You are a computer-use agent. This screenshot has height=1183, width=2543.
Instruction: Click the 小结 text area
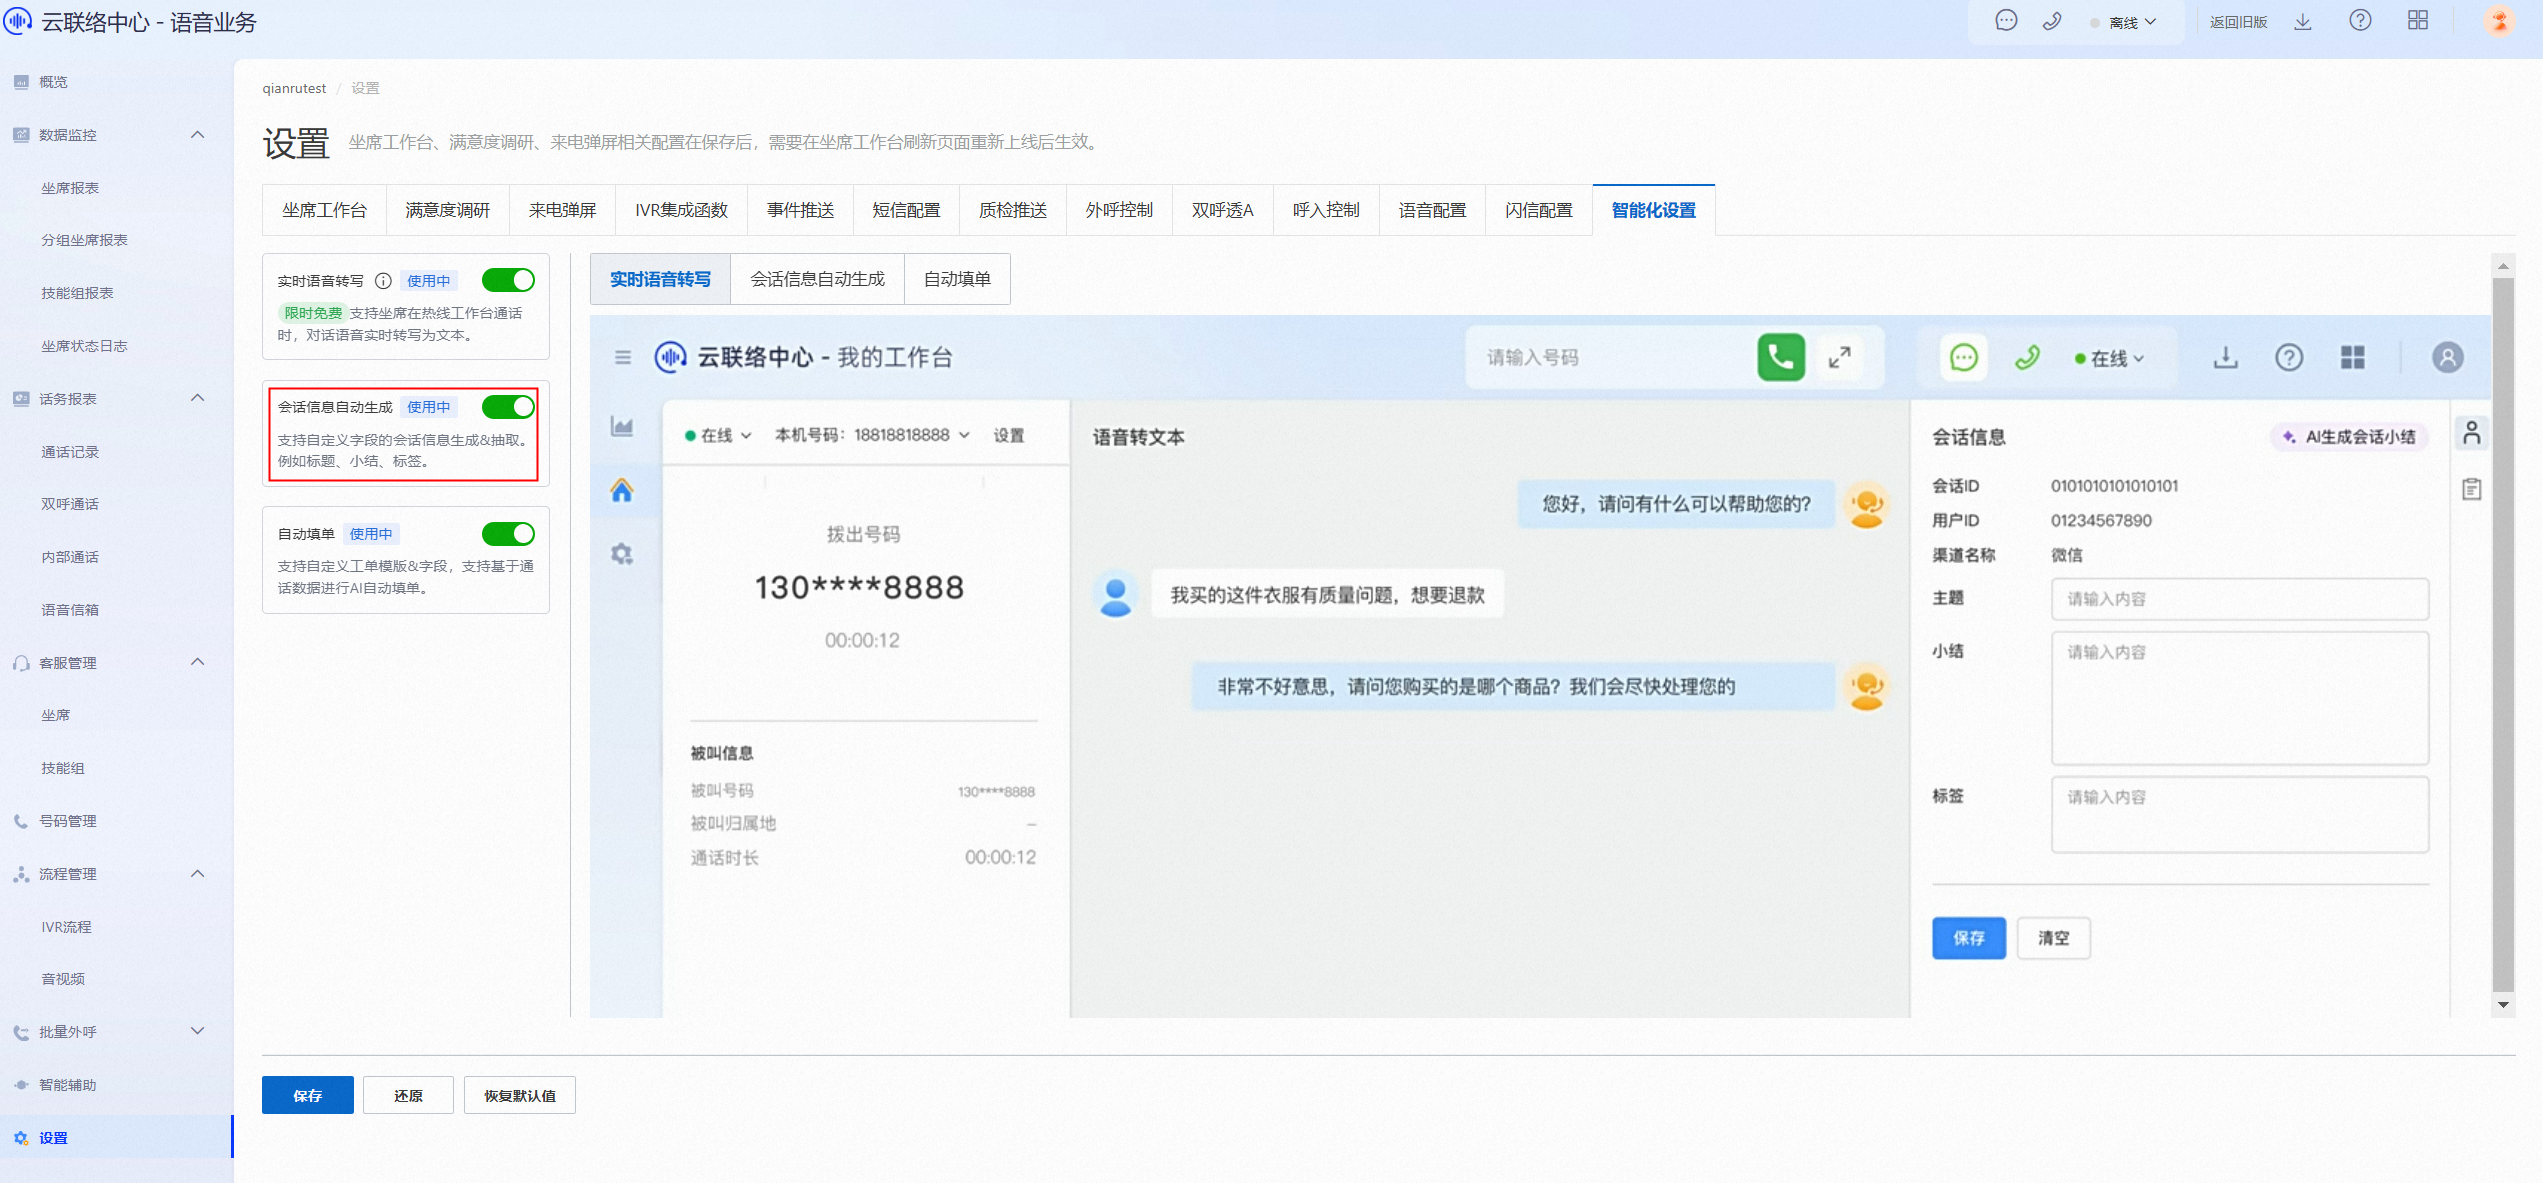(2240, 697)
